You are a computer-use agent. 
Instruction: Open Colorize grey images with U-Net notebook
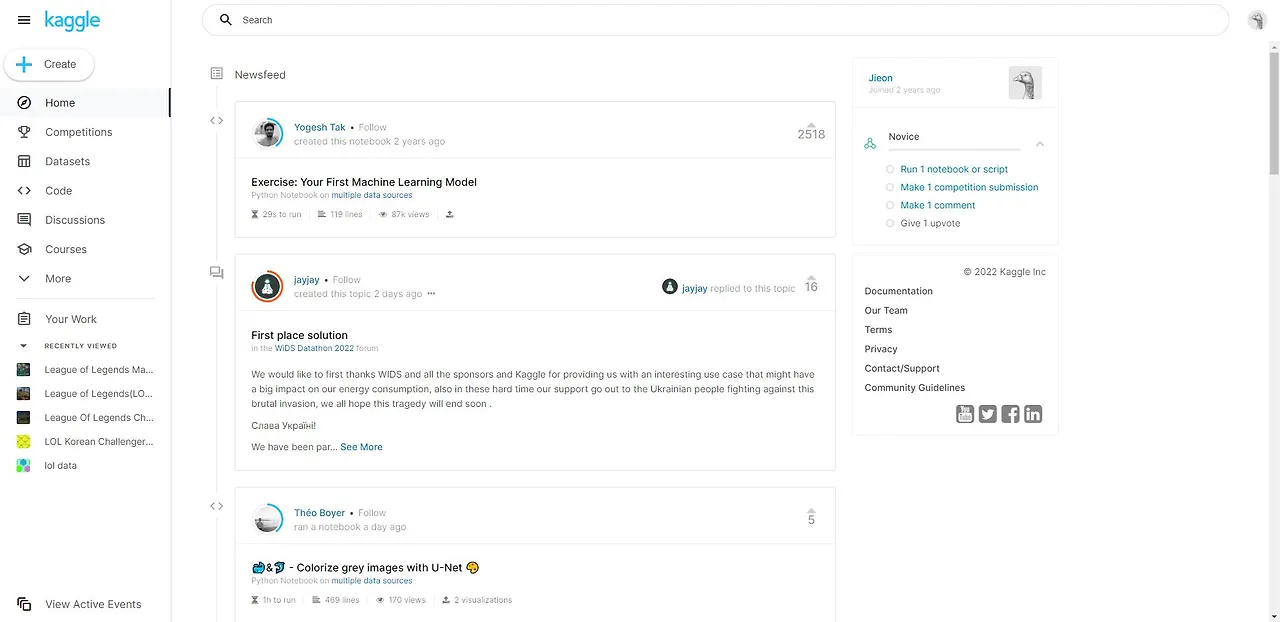pyautogui.click(x=366, y=567)
